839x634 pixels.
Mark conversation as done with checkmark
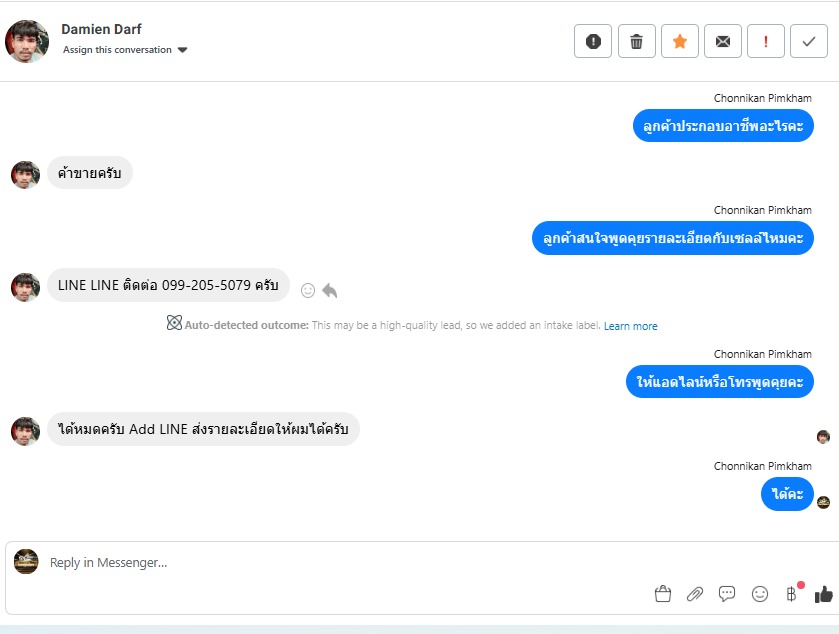click(809, 41)
